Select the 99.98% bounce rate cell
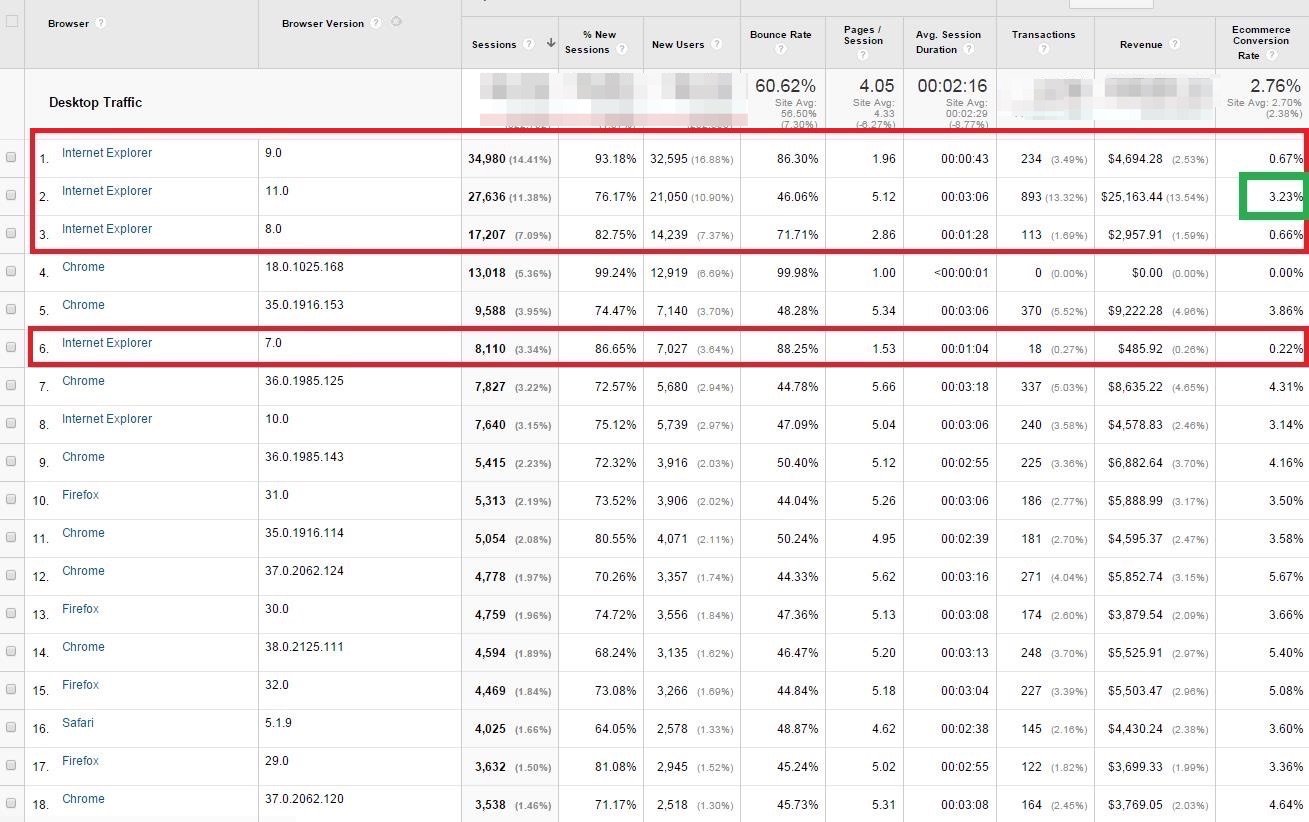1309x822 pixels. tap(797, 273)
